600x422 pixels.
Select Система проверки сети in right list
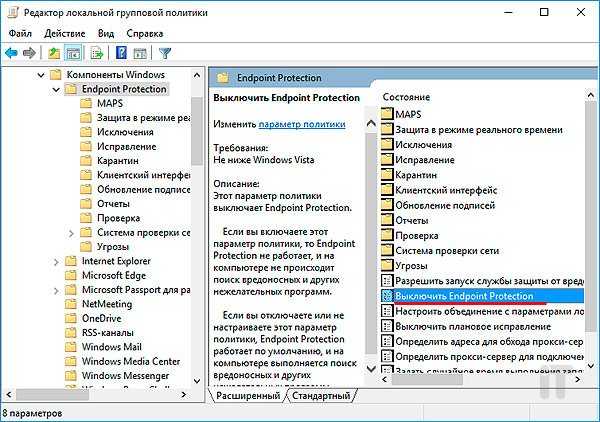(440, 251)
